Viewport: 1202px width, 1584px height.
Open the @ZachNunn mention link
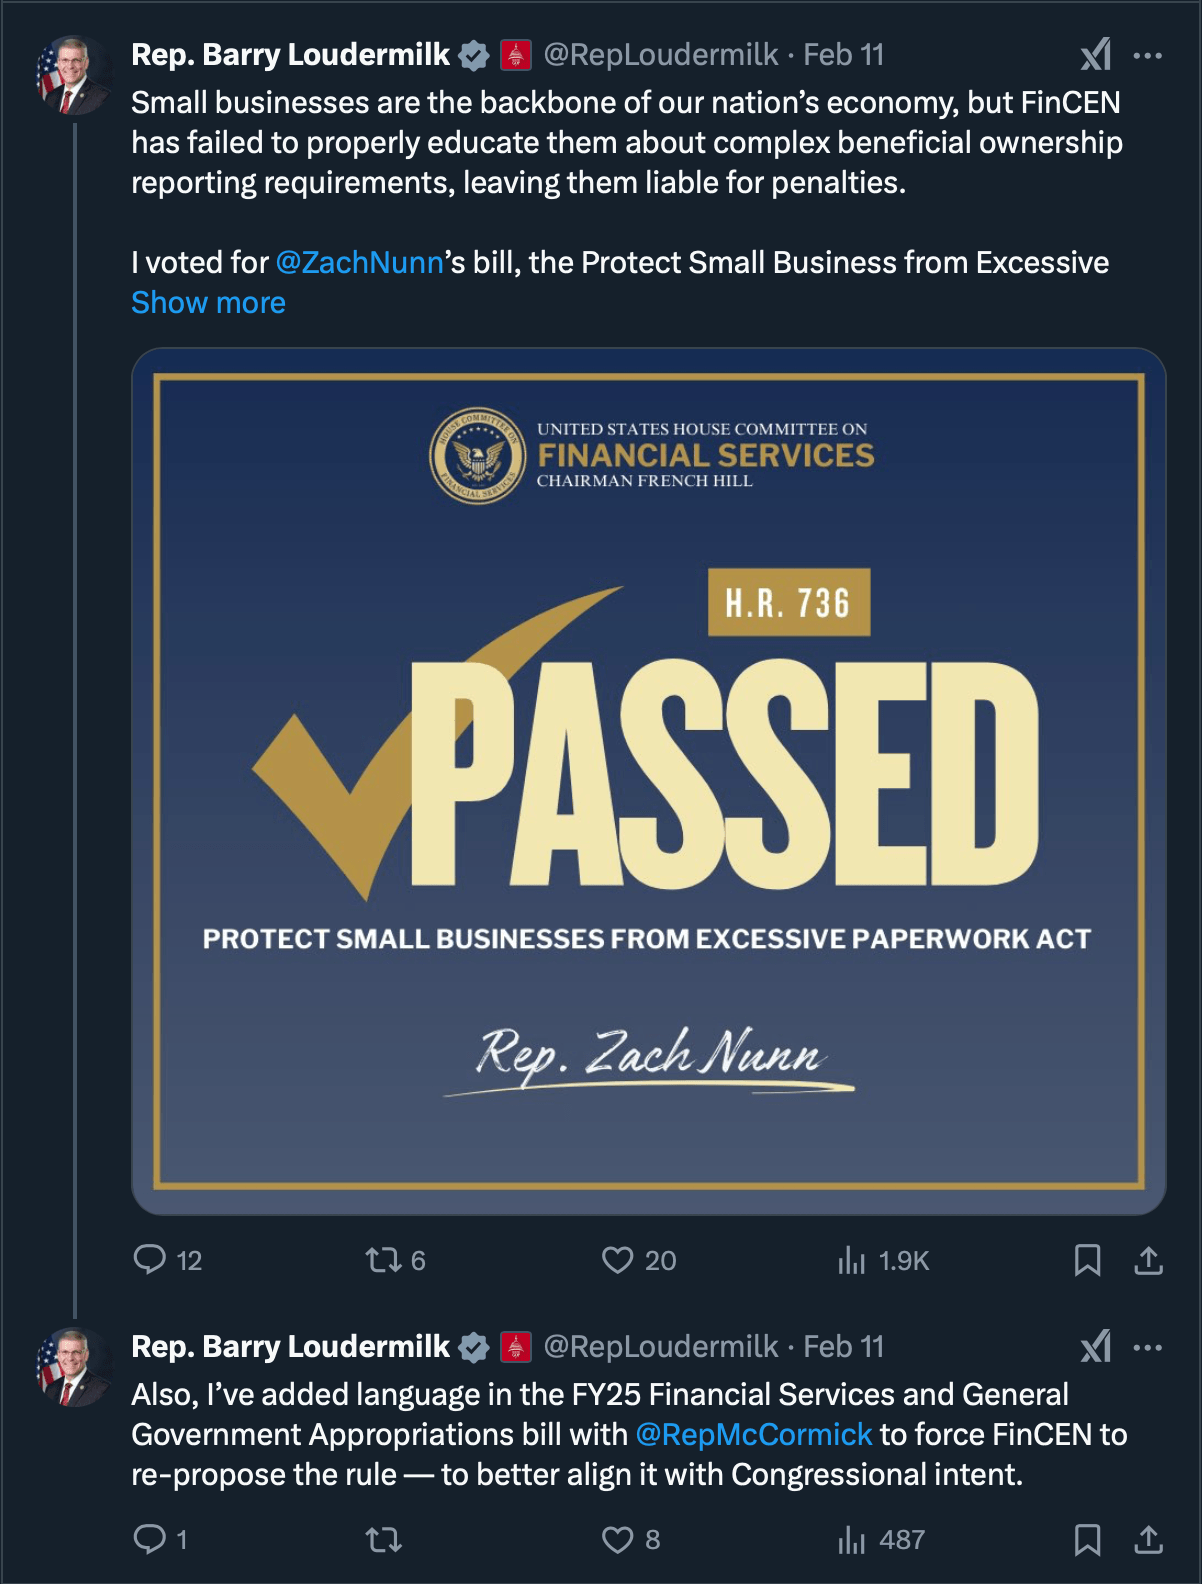(359, 262)
